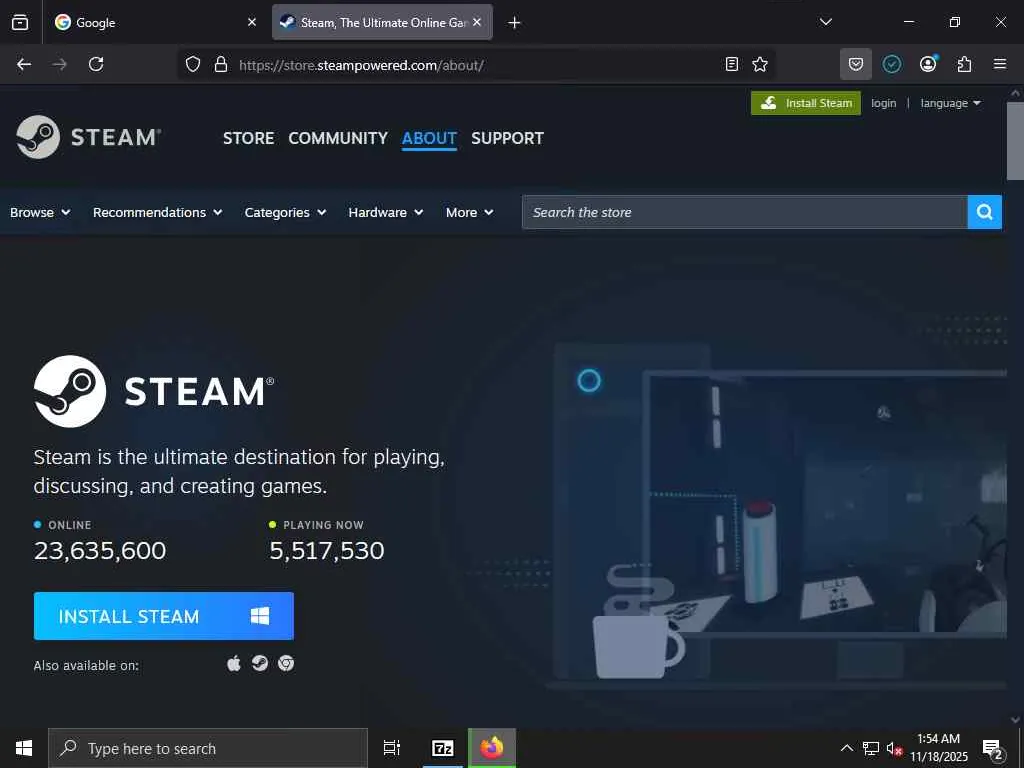Click the login link
This screenshot has width=1024, height=768.
pyautogui.click(x=884, y=103)
